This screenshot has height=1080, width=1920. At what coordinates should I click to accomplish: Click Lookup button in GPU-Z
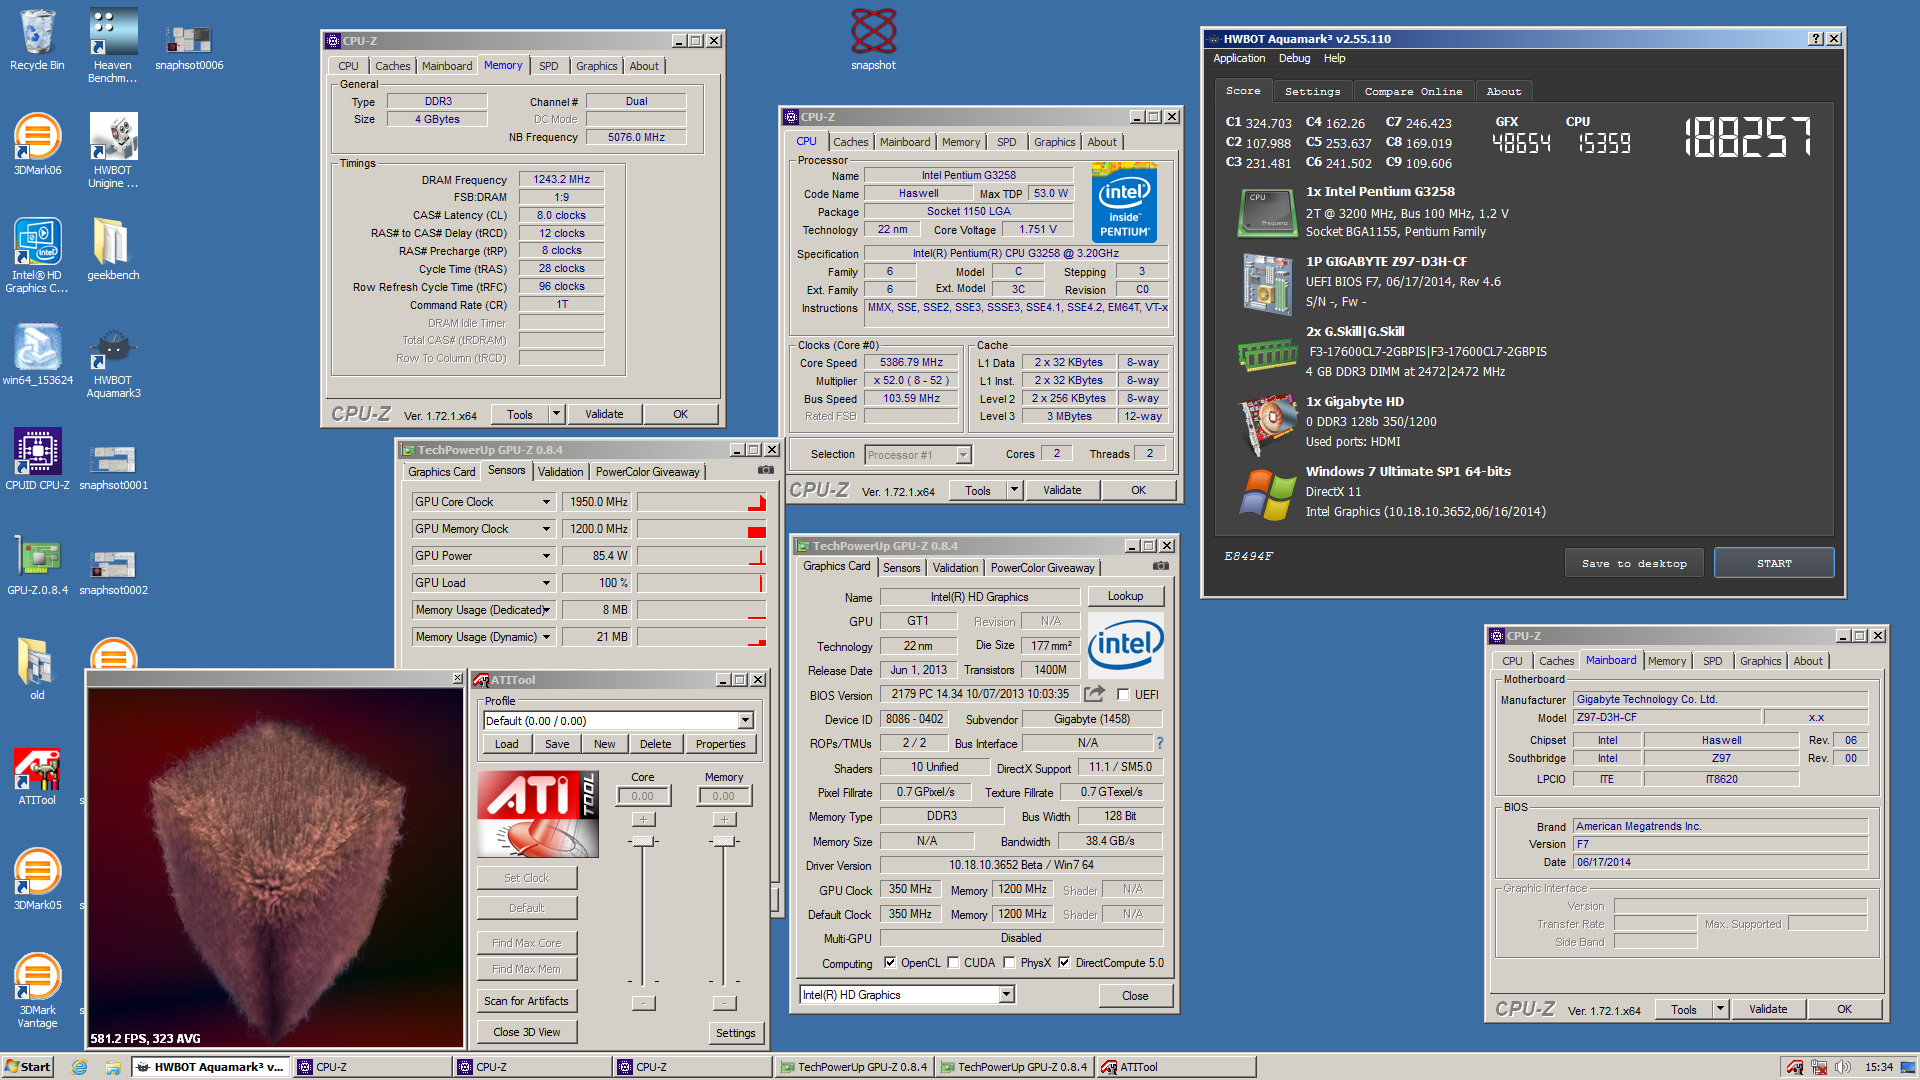tap(1125, 596)
